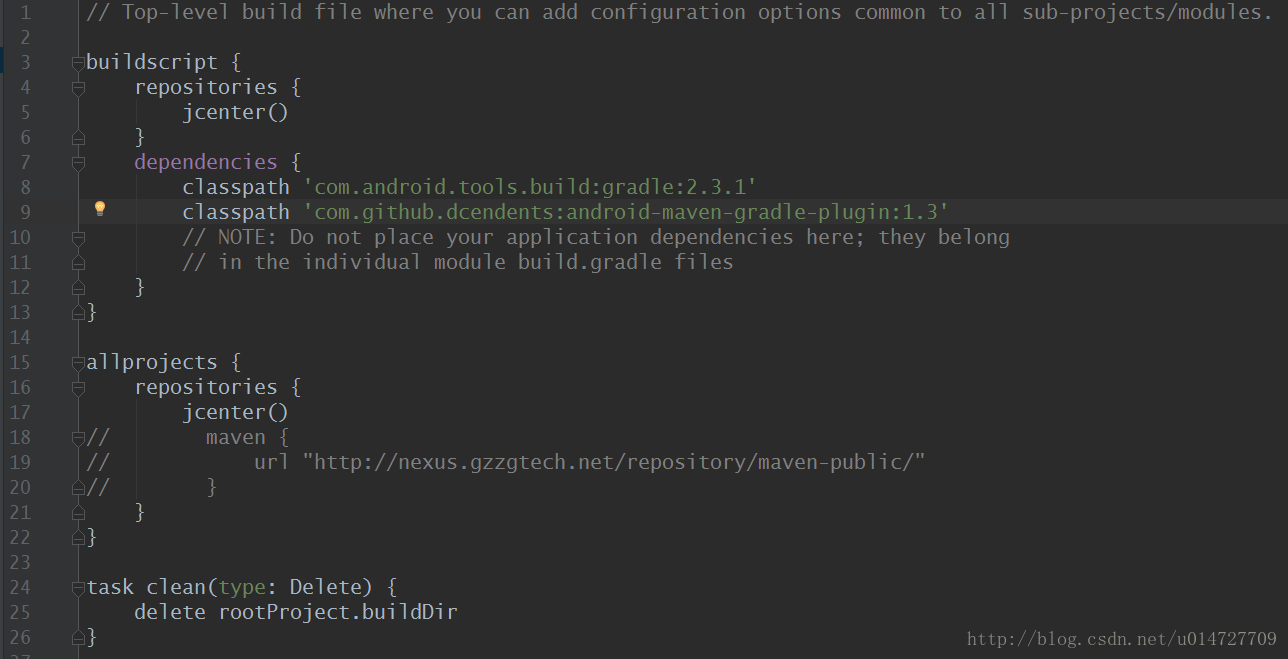This screenshot has width=1288, height=659.
Task: Click line number 1 in the gutter
Action: (24, 12)
